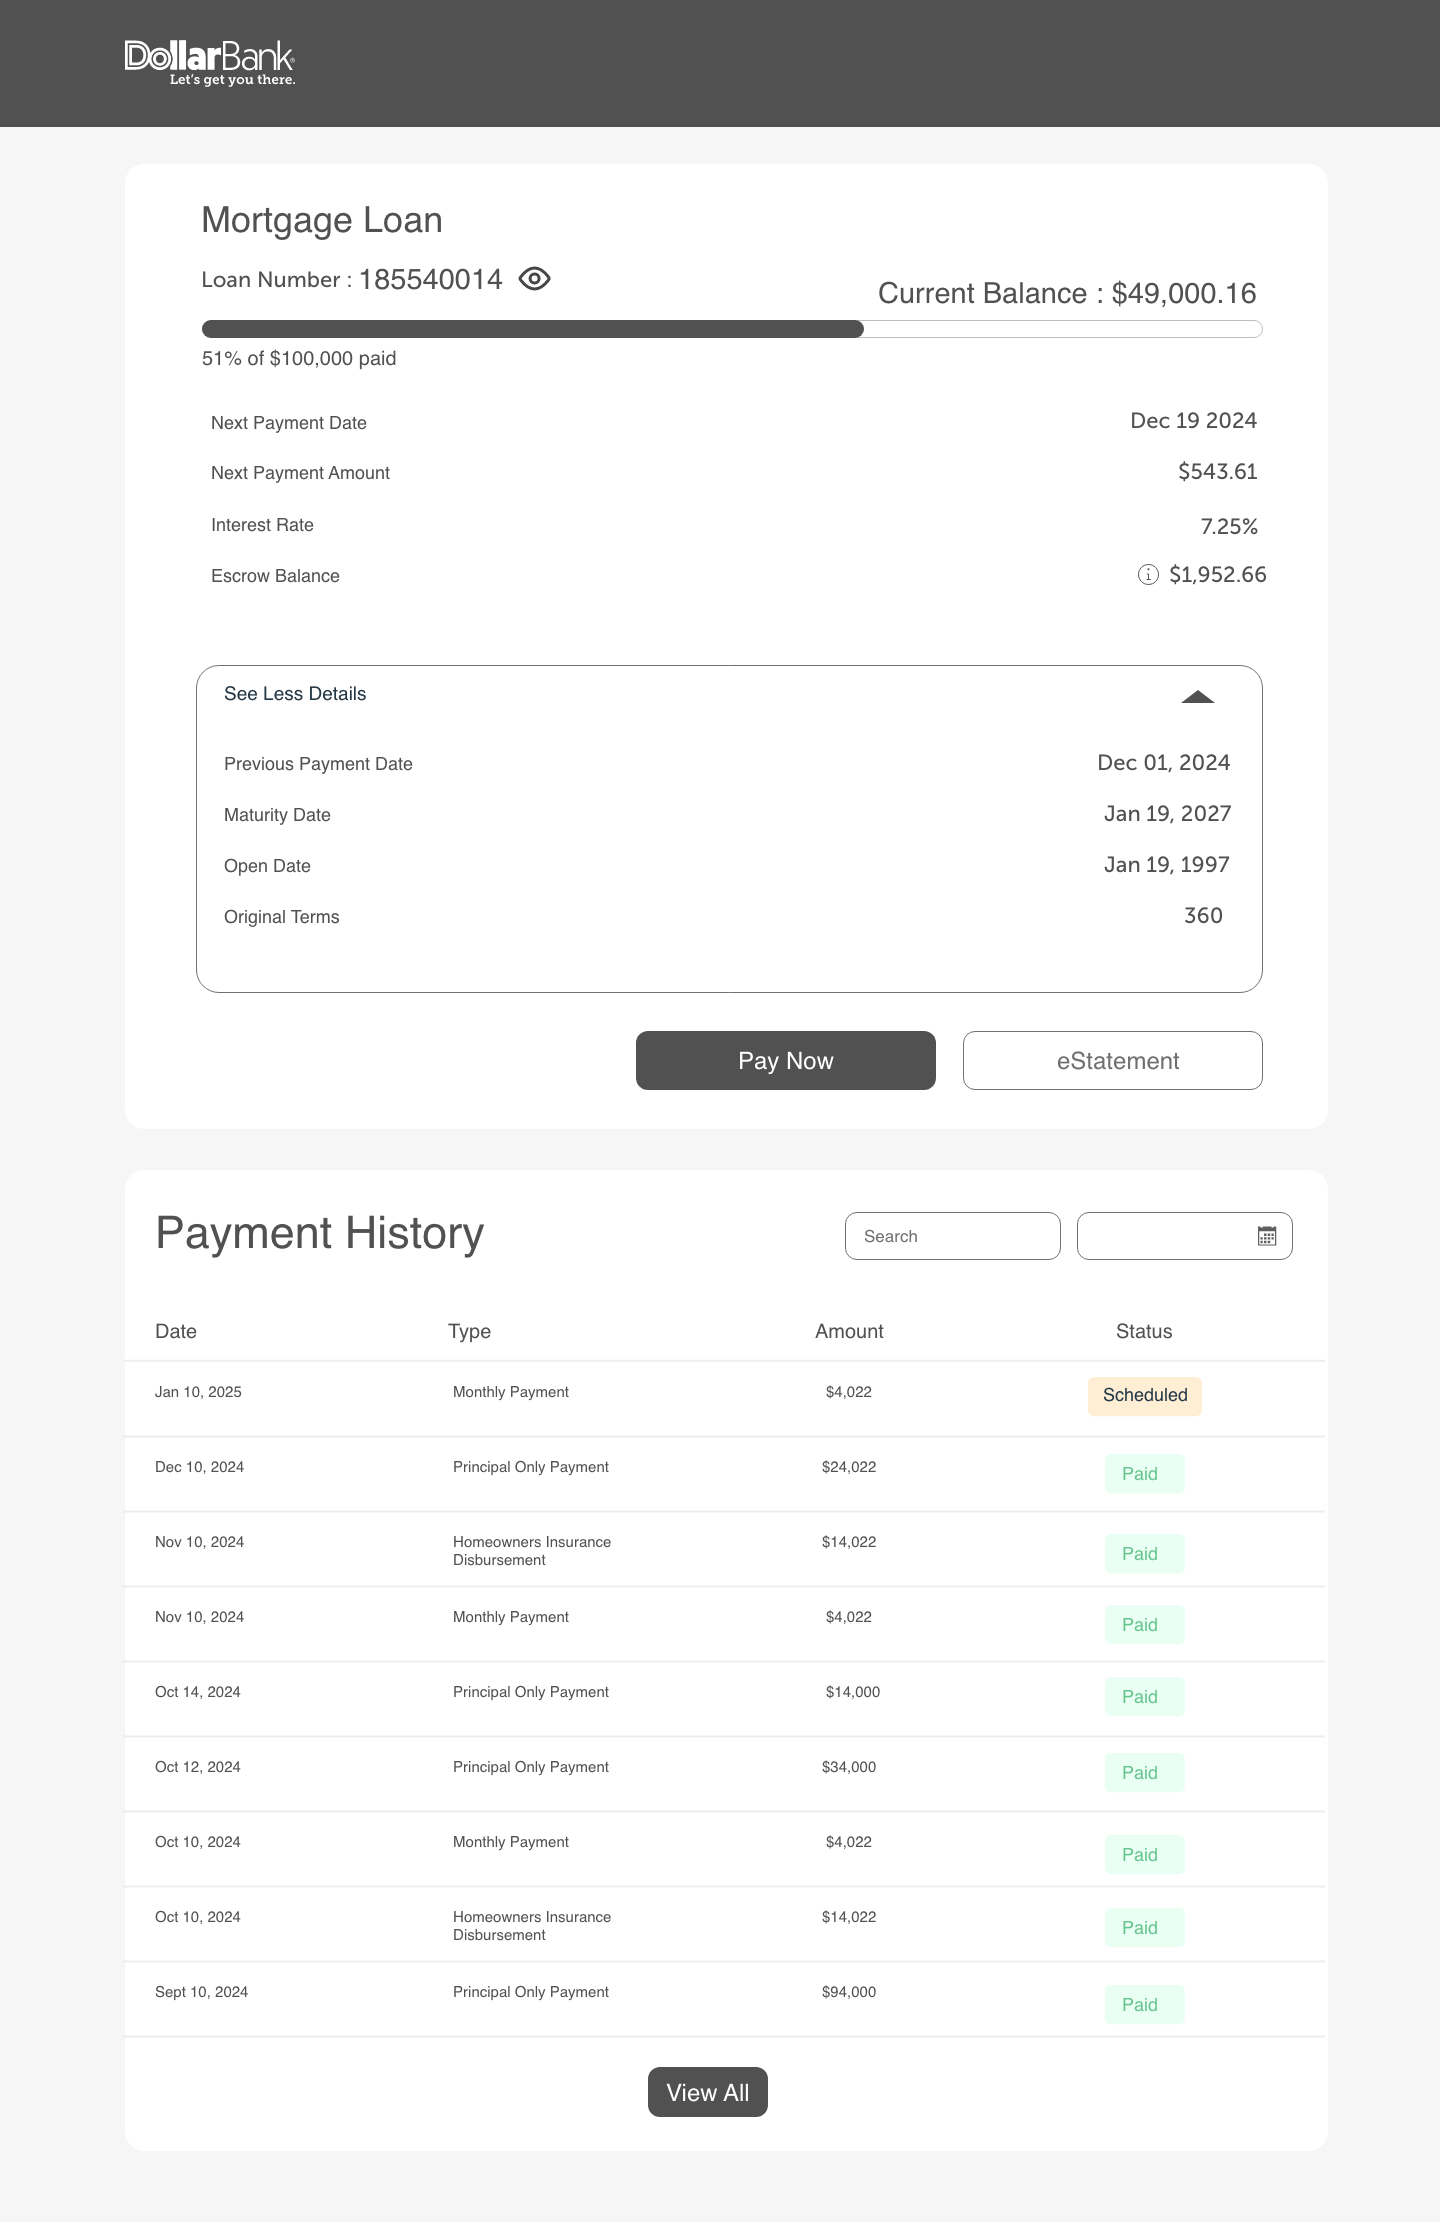Collapse details with the up arrow

pos(1197,697)
